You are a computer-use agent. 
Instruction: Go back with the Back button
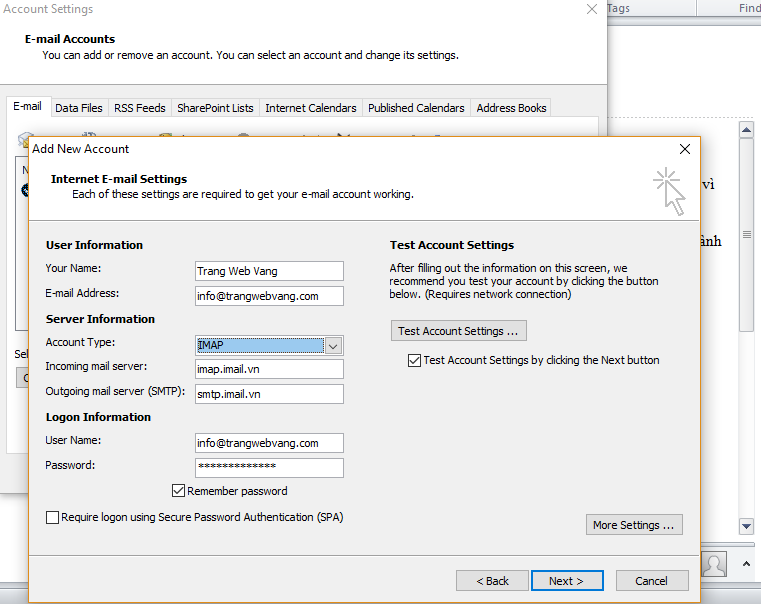click(x=492, y=581)
